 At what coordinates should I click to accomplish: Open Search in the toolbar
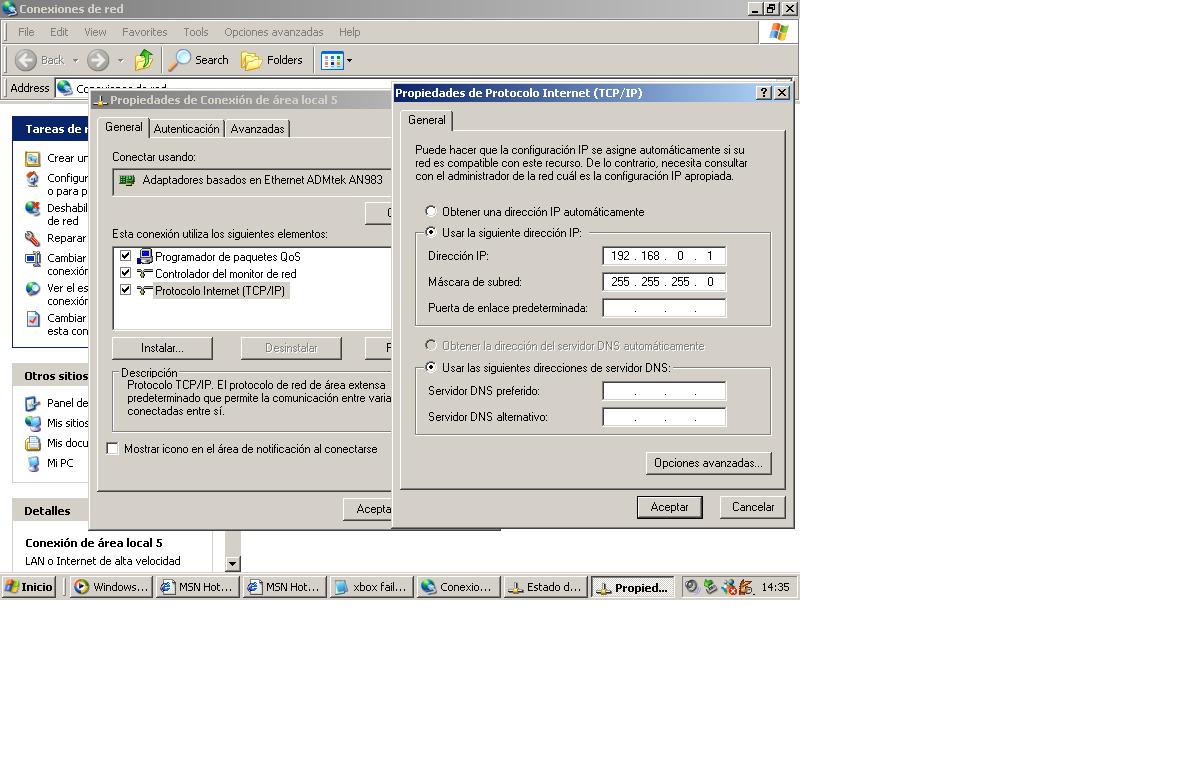pos(199,59)
